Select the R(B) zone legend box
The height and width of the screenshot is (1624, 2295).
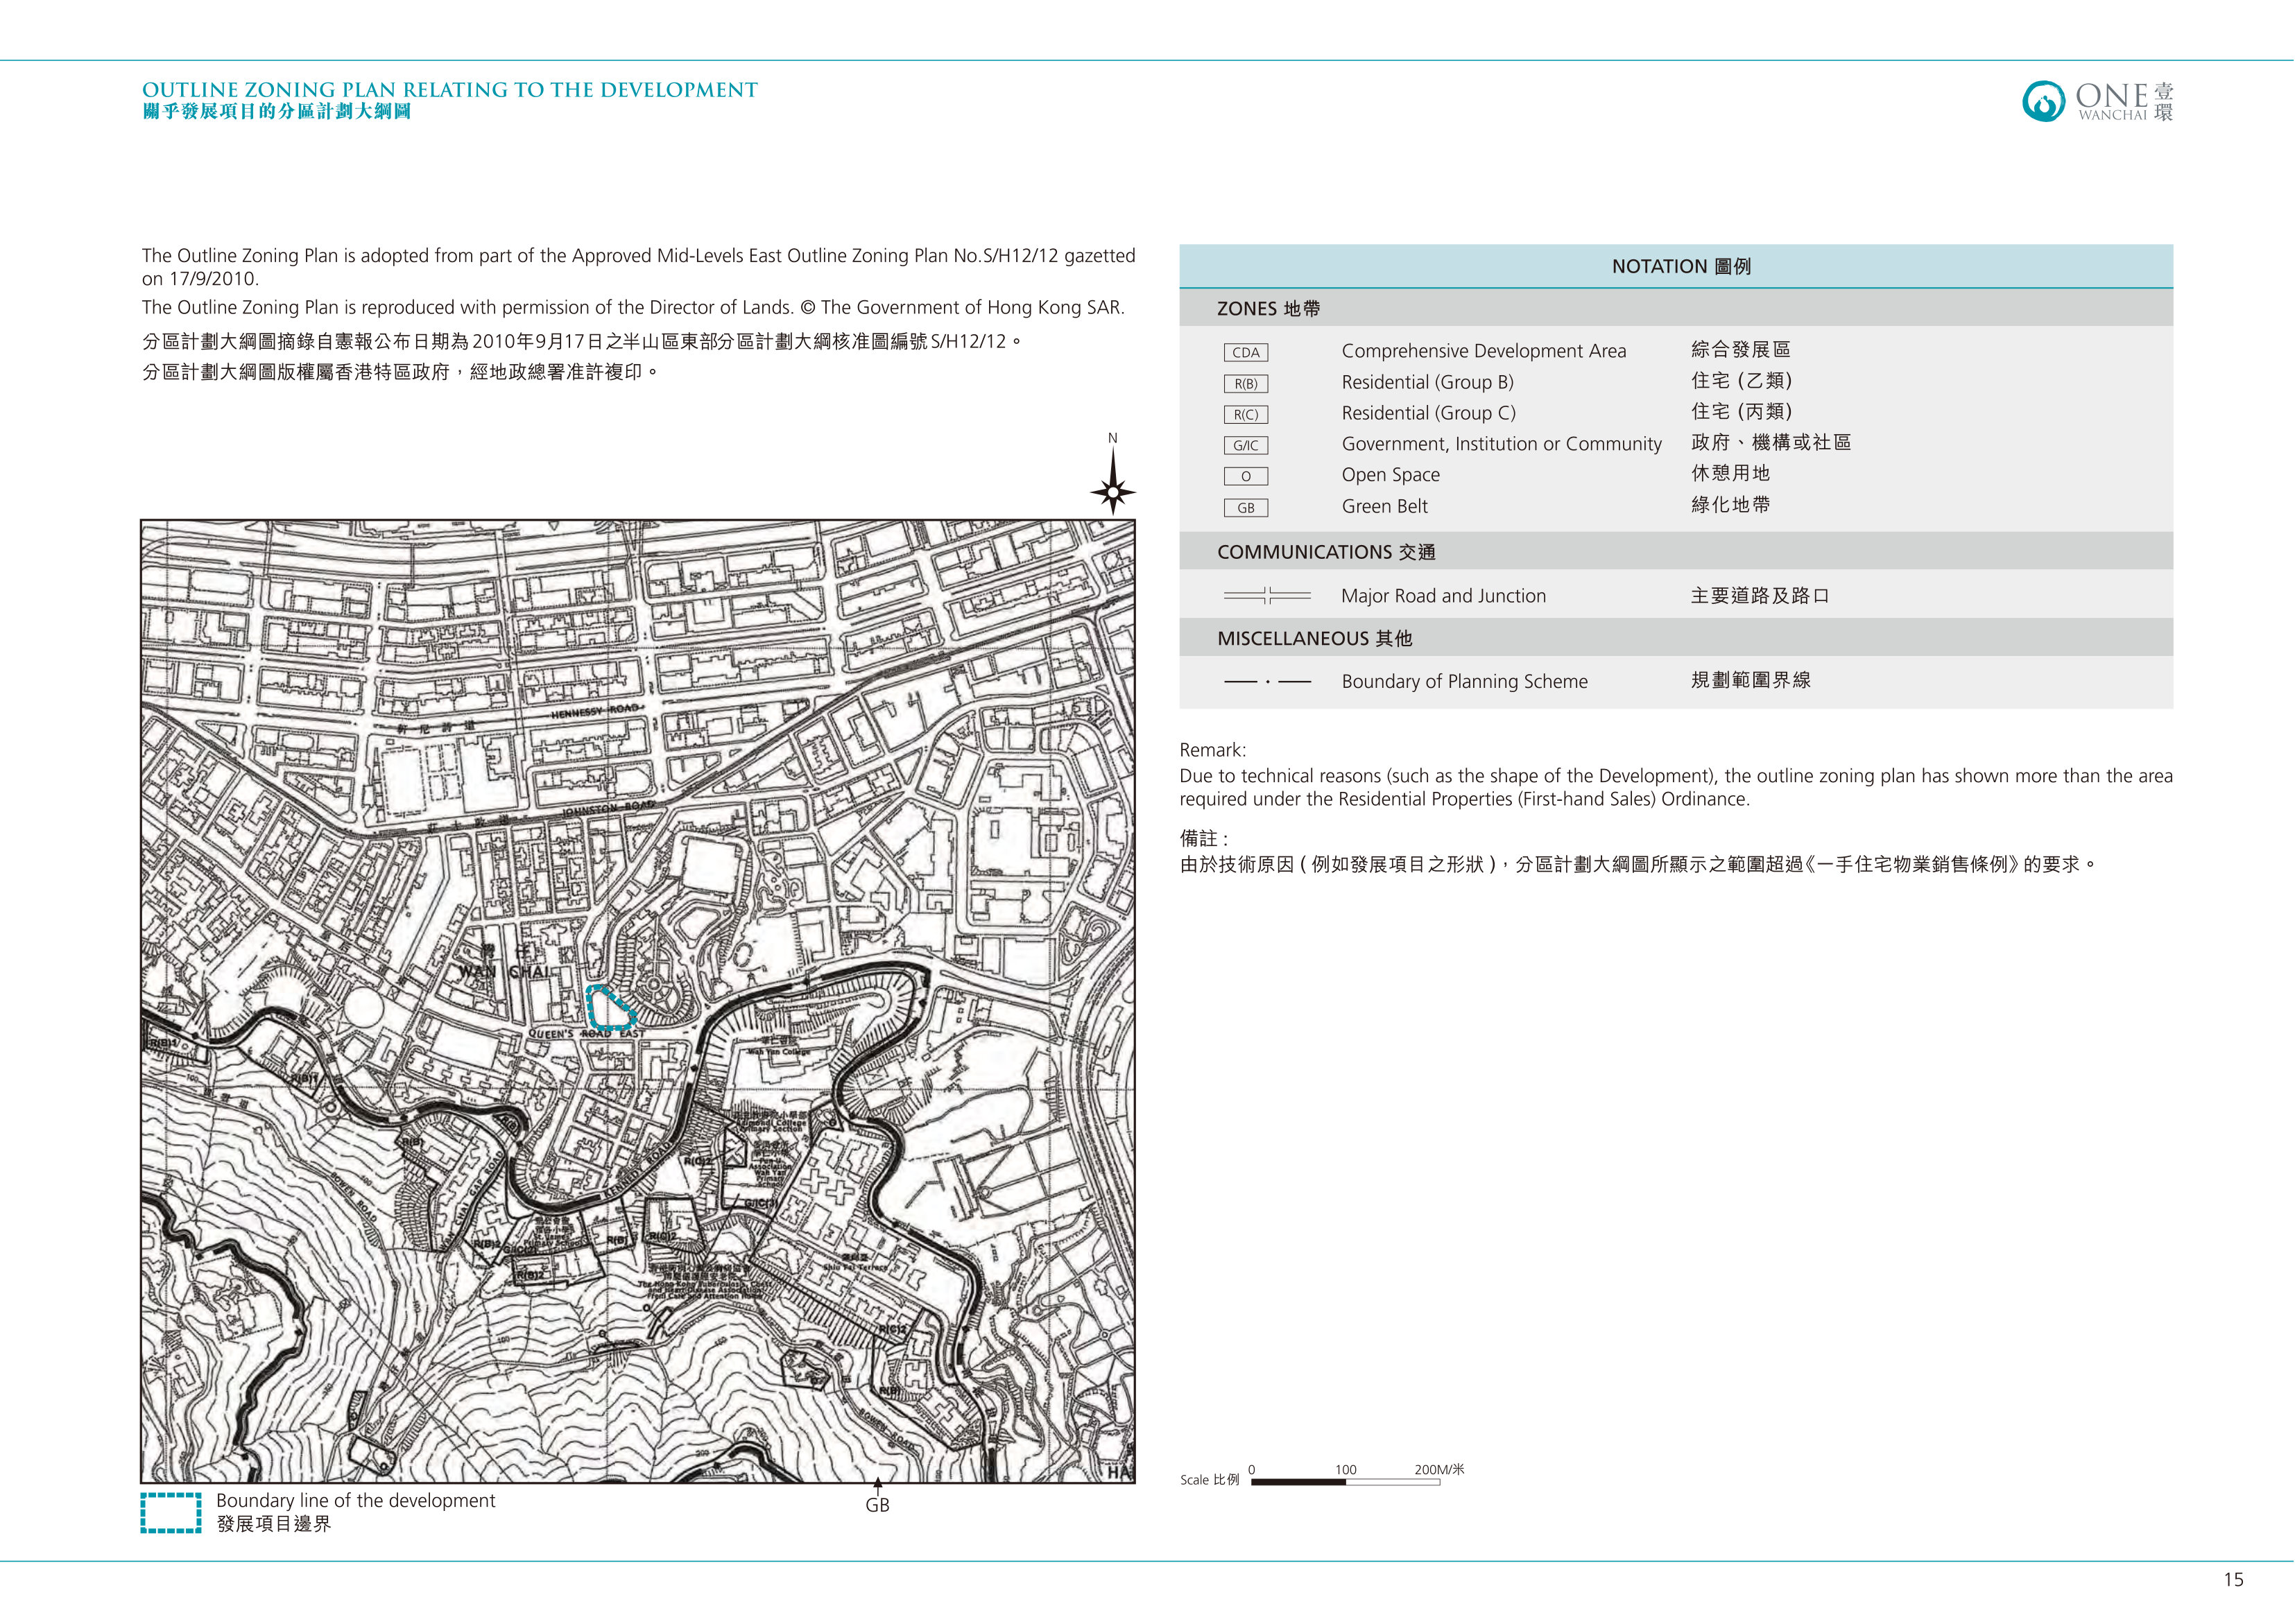(1245, 383)
